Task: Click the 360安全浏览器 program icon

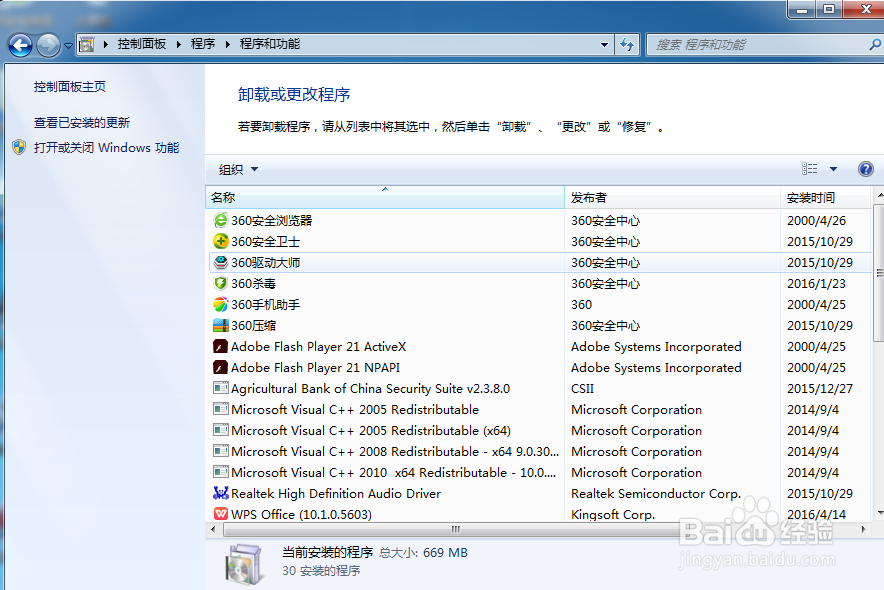Action: (x=220, y=220)
